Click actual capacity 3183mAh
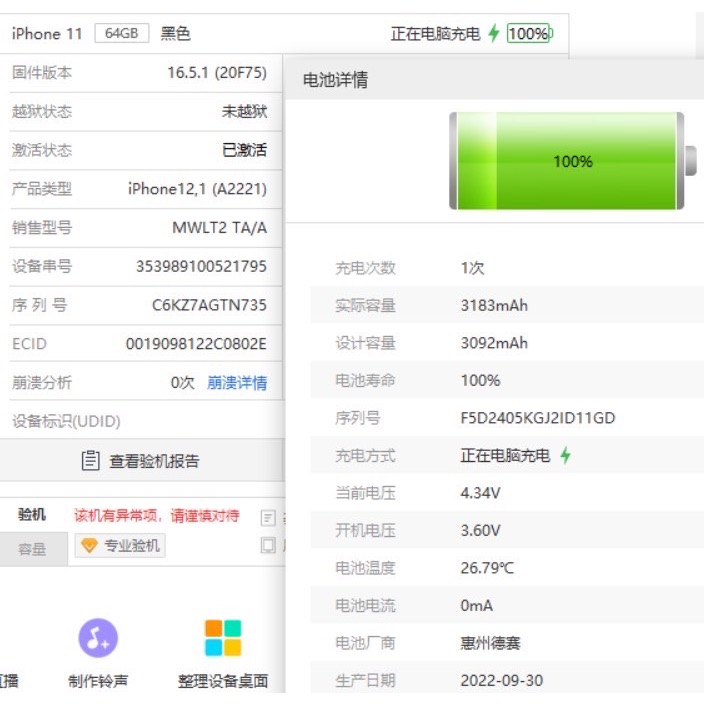This screenshot has height=704, width=704. point(494,306)
